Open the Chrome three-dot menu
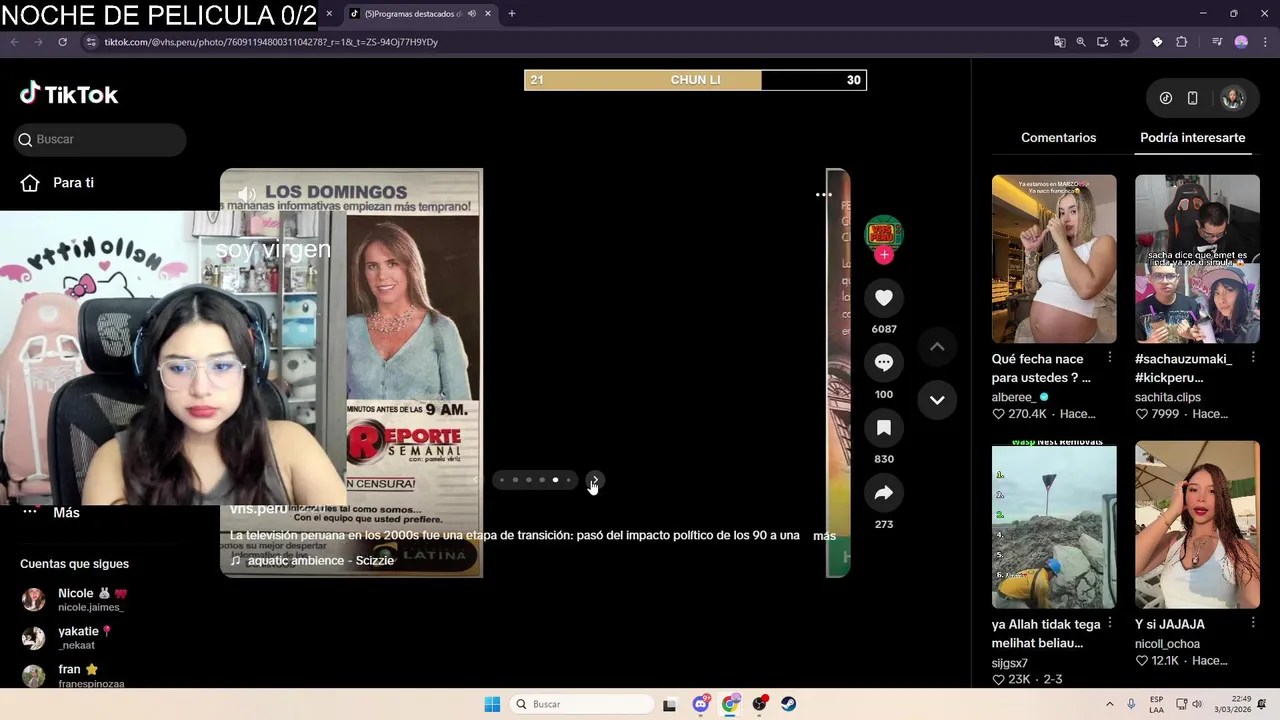 click(1264, 42)
